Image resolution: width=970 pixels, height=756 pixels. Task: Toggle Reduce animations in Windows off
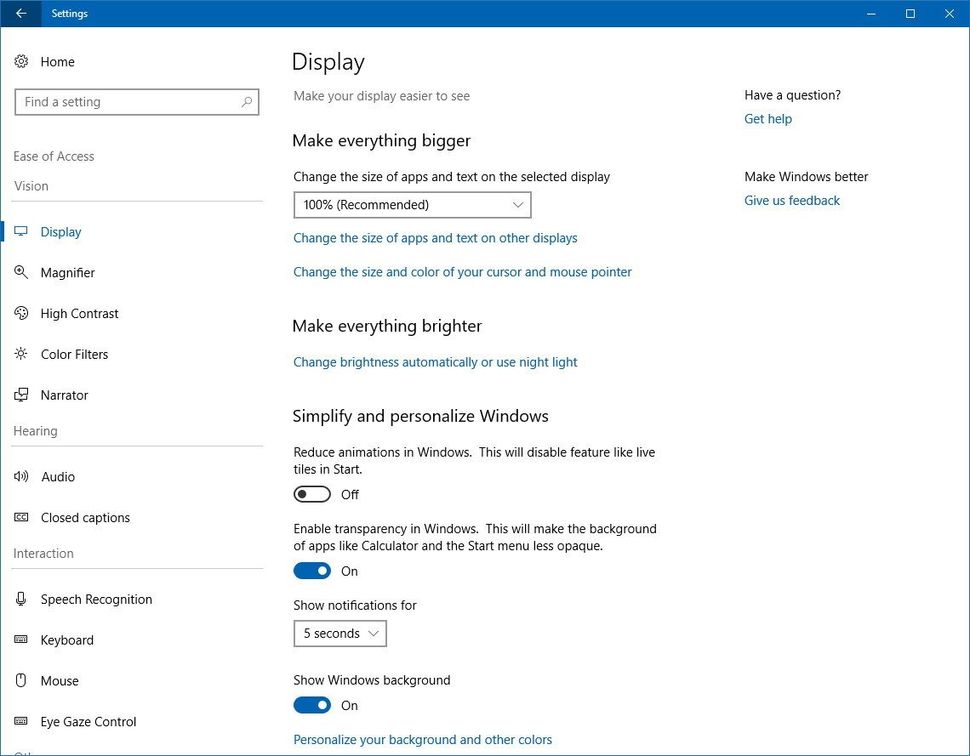311,493
